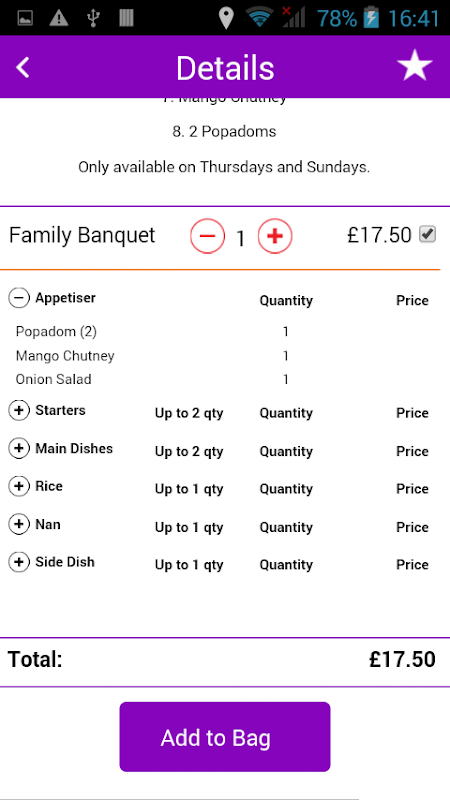The height and width of the screenshot is (800, 450).
Task: Tap the back arrow in header
Action: click(23, 67)
